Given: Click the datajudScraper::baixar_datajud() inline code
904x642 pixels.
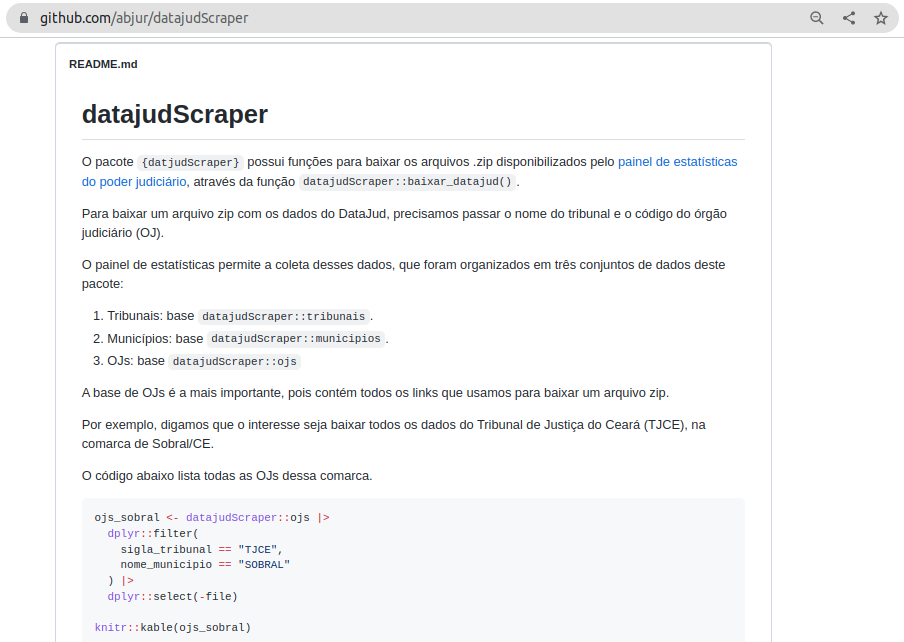Looking at the screenshot, I should (x=407, y=182).
